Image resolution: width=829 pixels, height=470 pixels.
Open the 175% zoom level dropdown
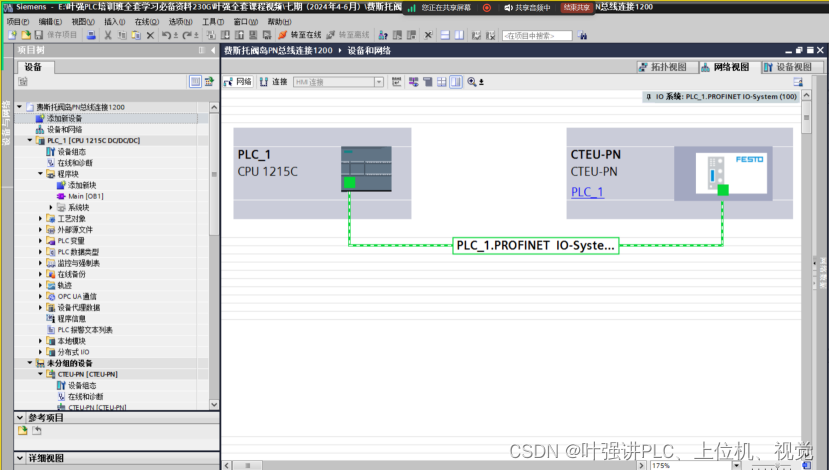(736, 465)
